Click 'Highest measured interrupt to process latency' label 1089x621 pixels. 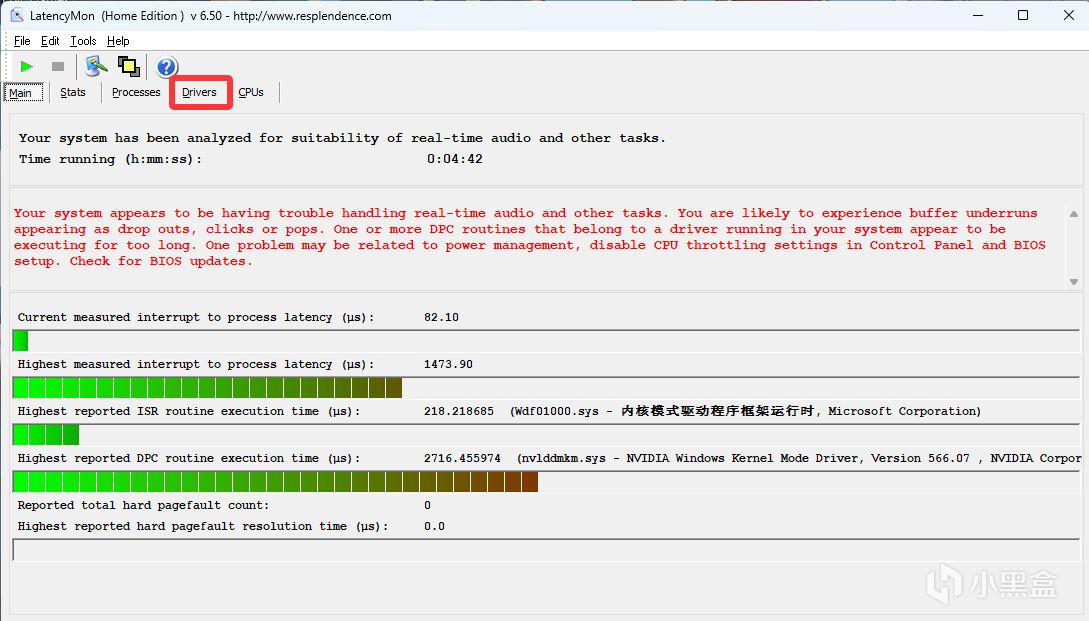(196, 365)
